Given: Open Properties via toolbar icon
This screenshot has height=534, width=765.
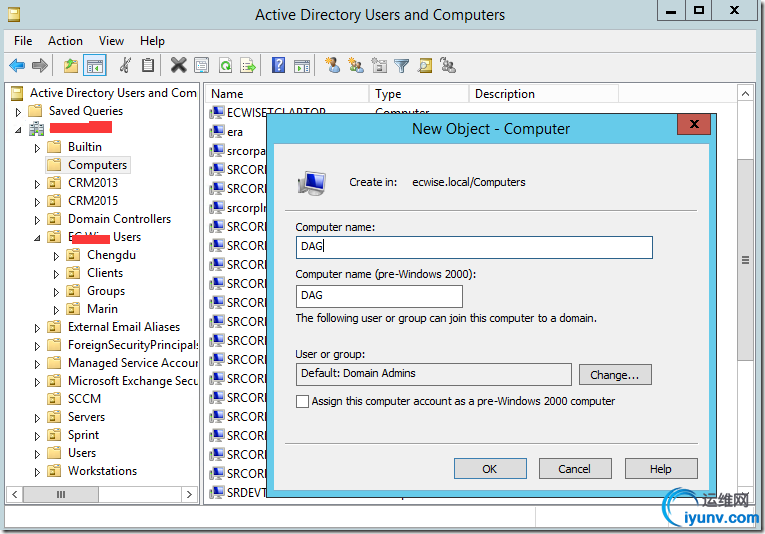Looking at the screenshot, I should pos(201,65).
